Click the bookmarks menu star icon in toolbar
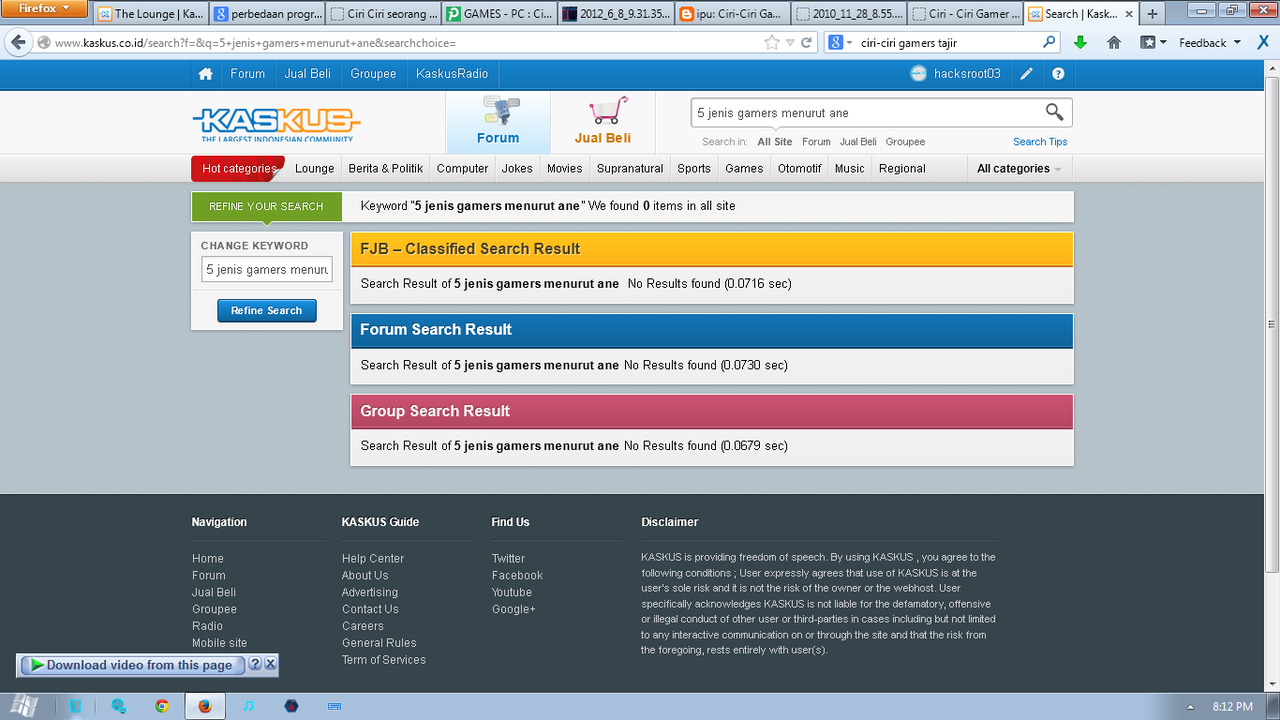This screenshot has height=720, width=1280. coord(1154,43)
